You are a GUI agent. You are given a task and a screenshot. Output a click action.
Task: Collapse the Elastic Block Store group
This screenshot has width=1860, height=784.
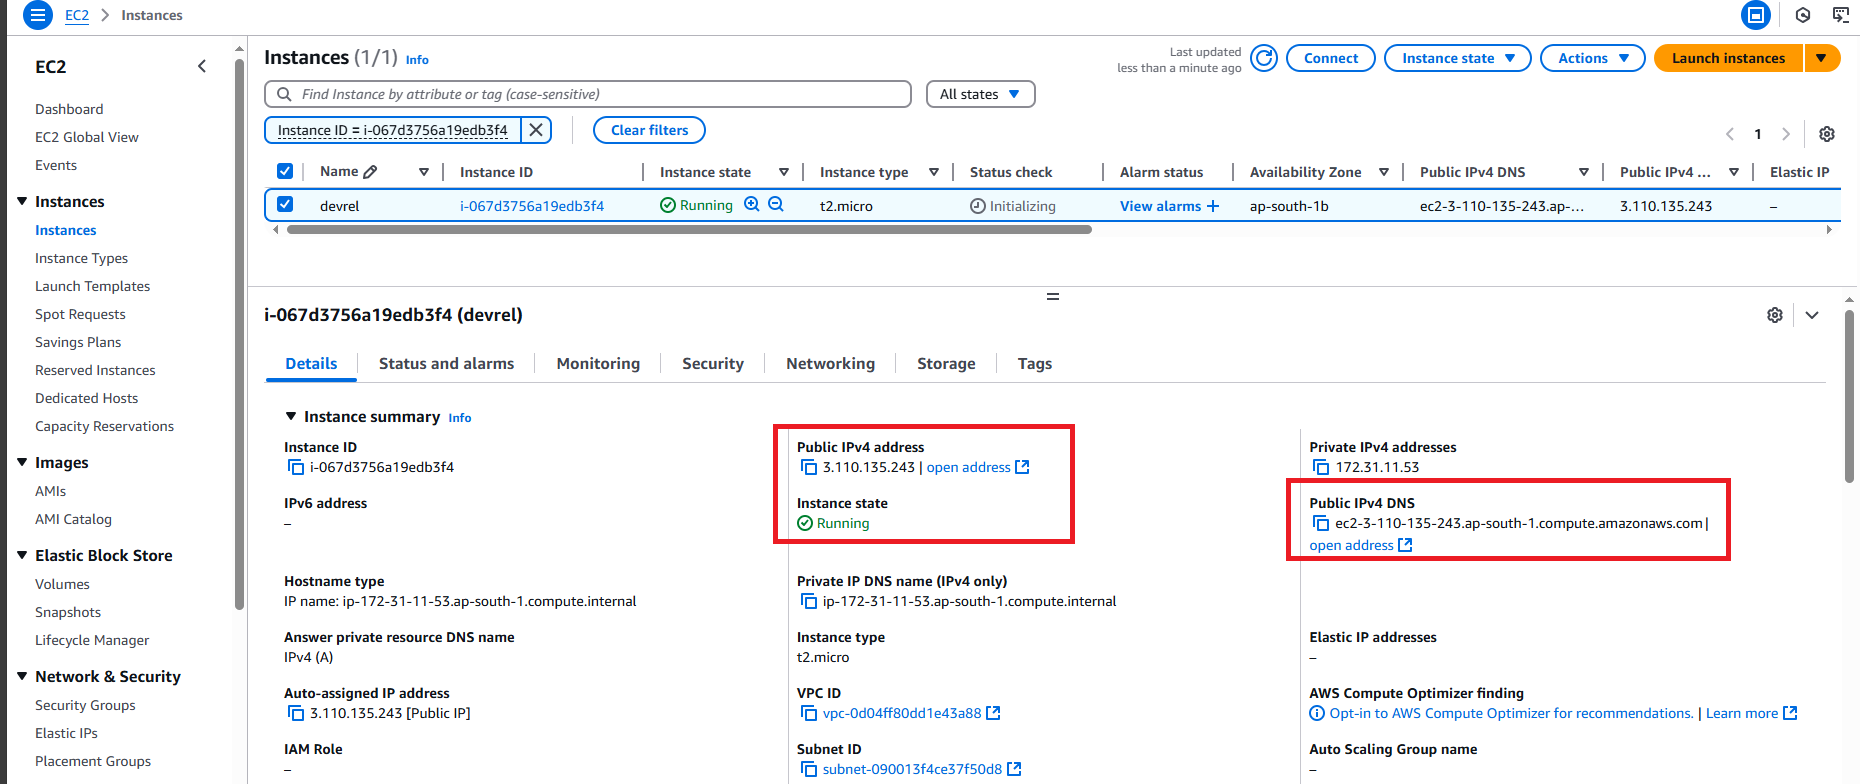click(x=22, y=555)
